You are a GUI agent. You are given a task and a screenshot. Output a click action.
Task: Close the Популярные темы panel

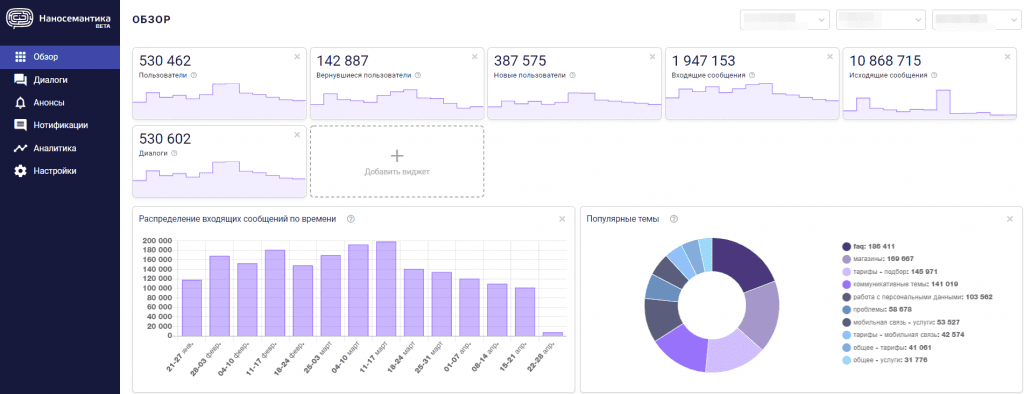click(x=1010, y=219)
